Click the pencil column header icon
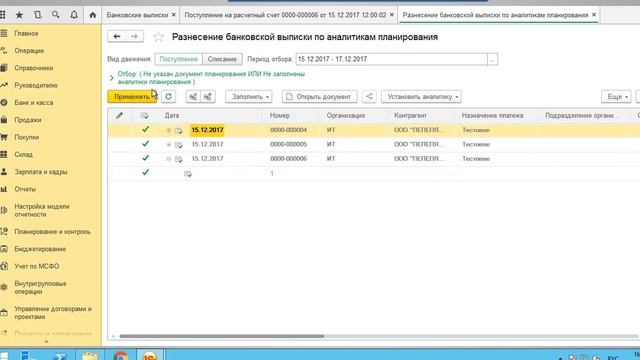640x360 pixels. point(119,116)
